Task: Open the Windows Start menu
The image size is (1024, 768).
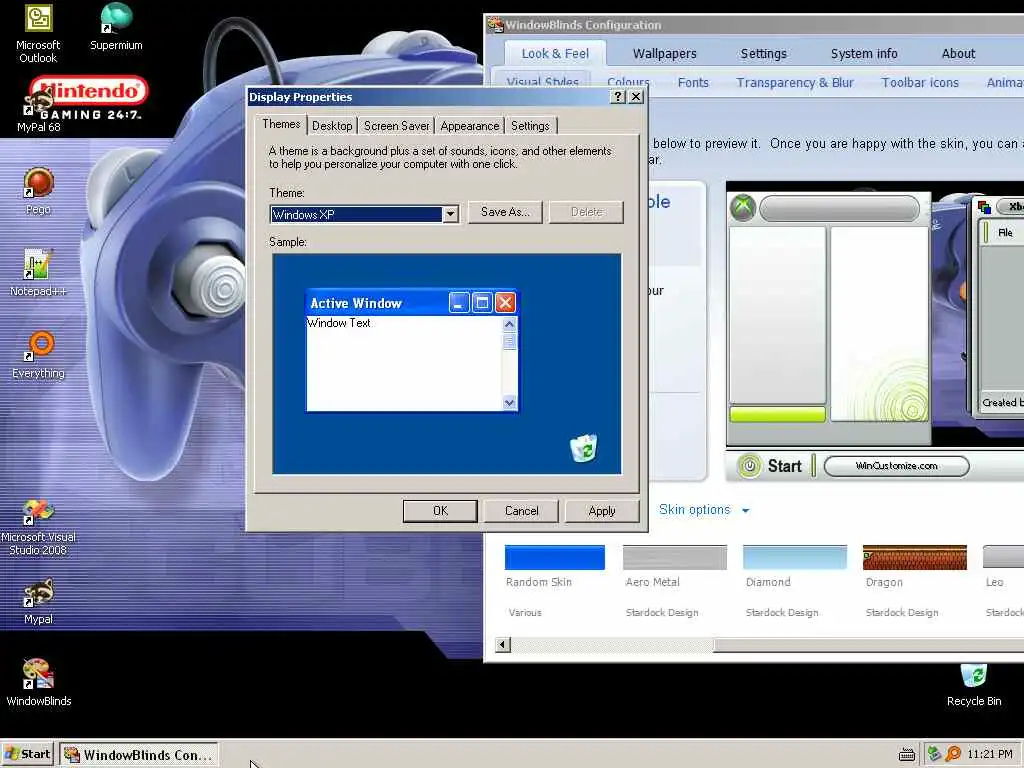Action: [x=27, y=754]
